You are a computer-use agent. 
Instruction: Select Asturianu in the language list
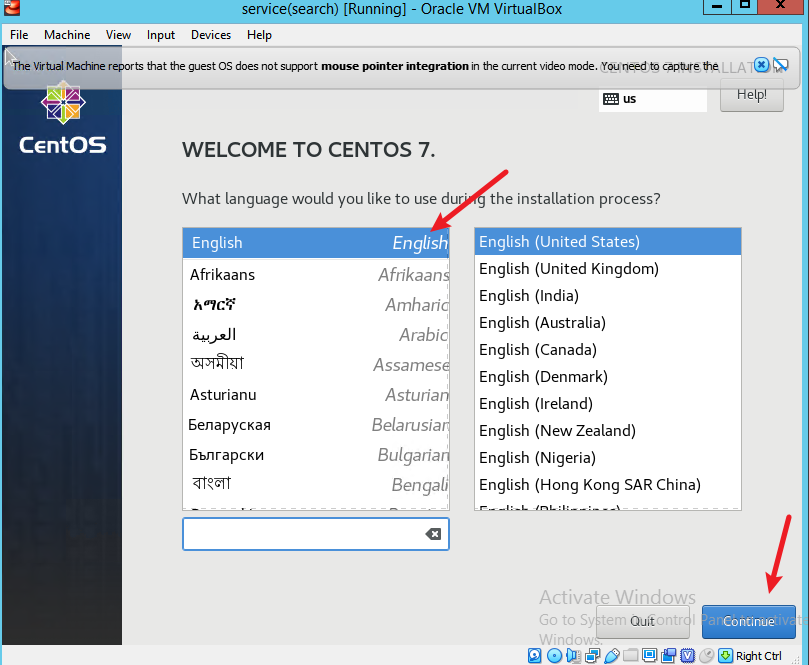[x=316, y=395]
